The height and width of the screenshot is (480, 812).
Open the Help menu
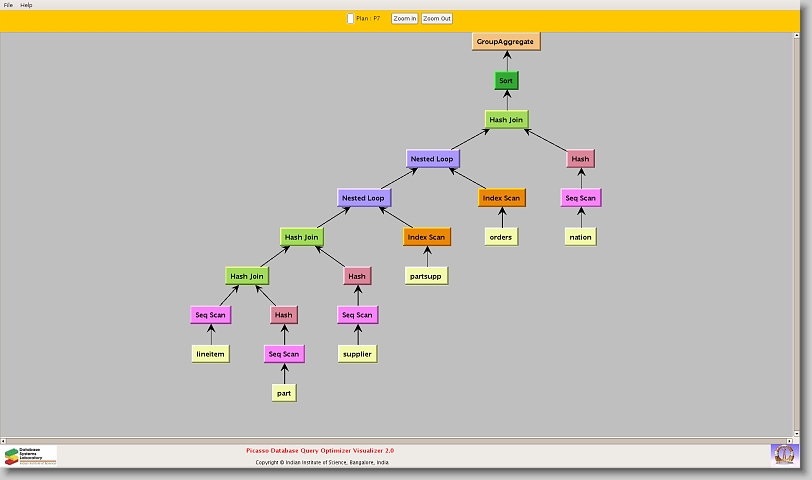coord(26,5)
